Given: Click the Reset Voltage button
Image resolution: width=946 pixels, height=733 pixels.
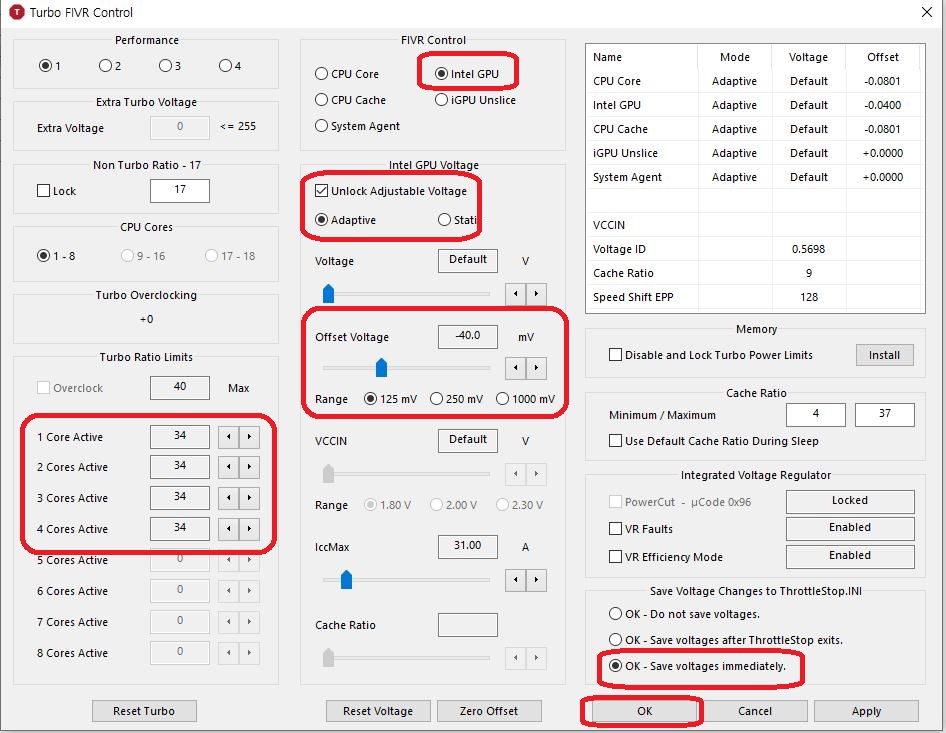Looking at the screenshot, I should coord(378,711).
